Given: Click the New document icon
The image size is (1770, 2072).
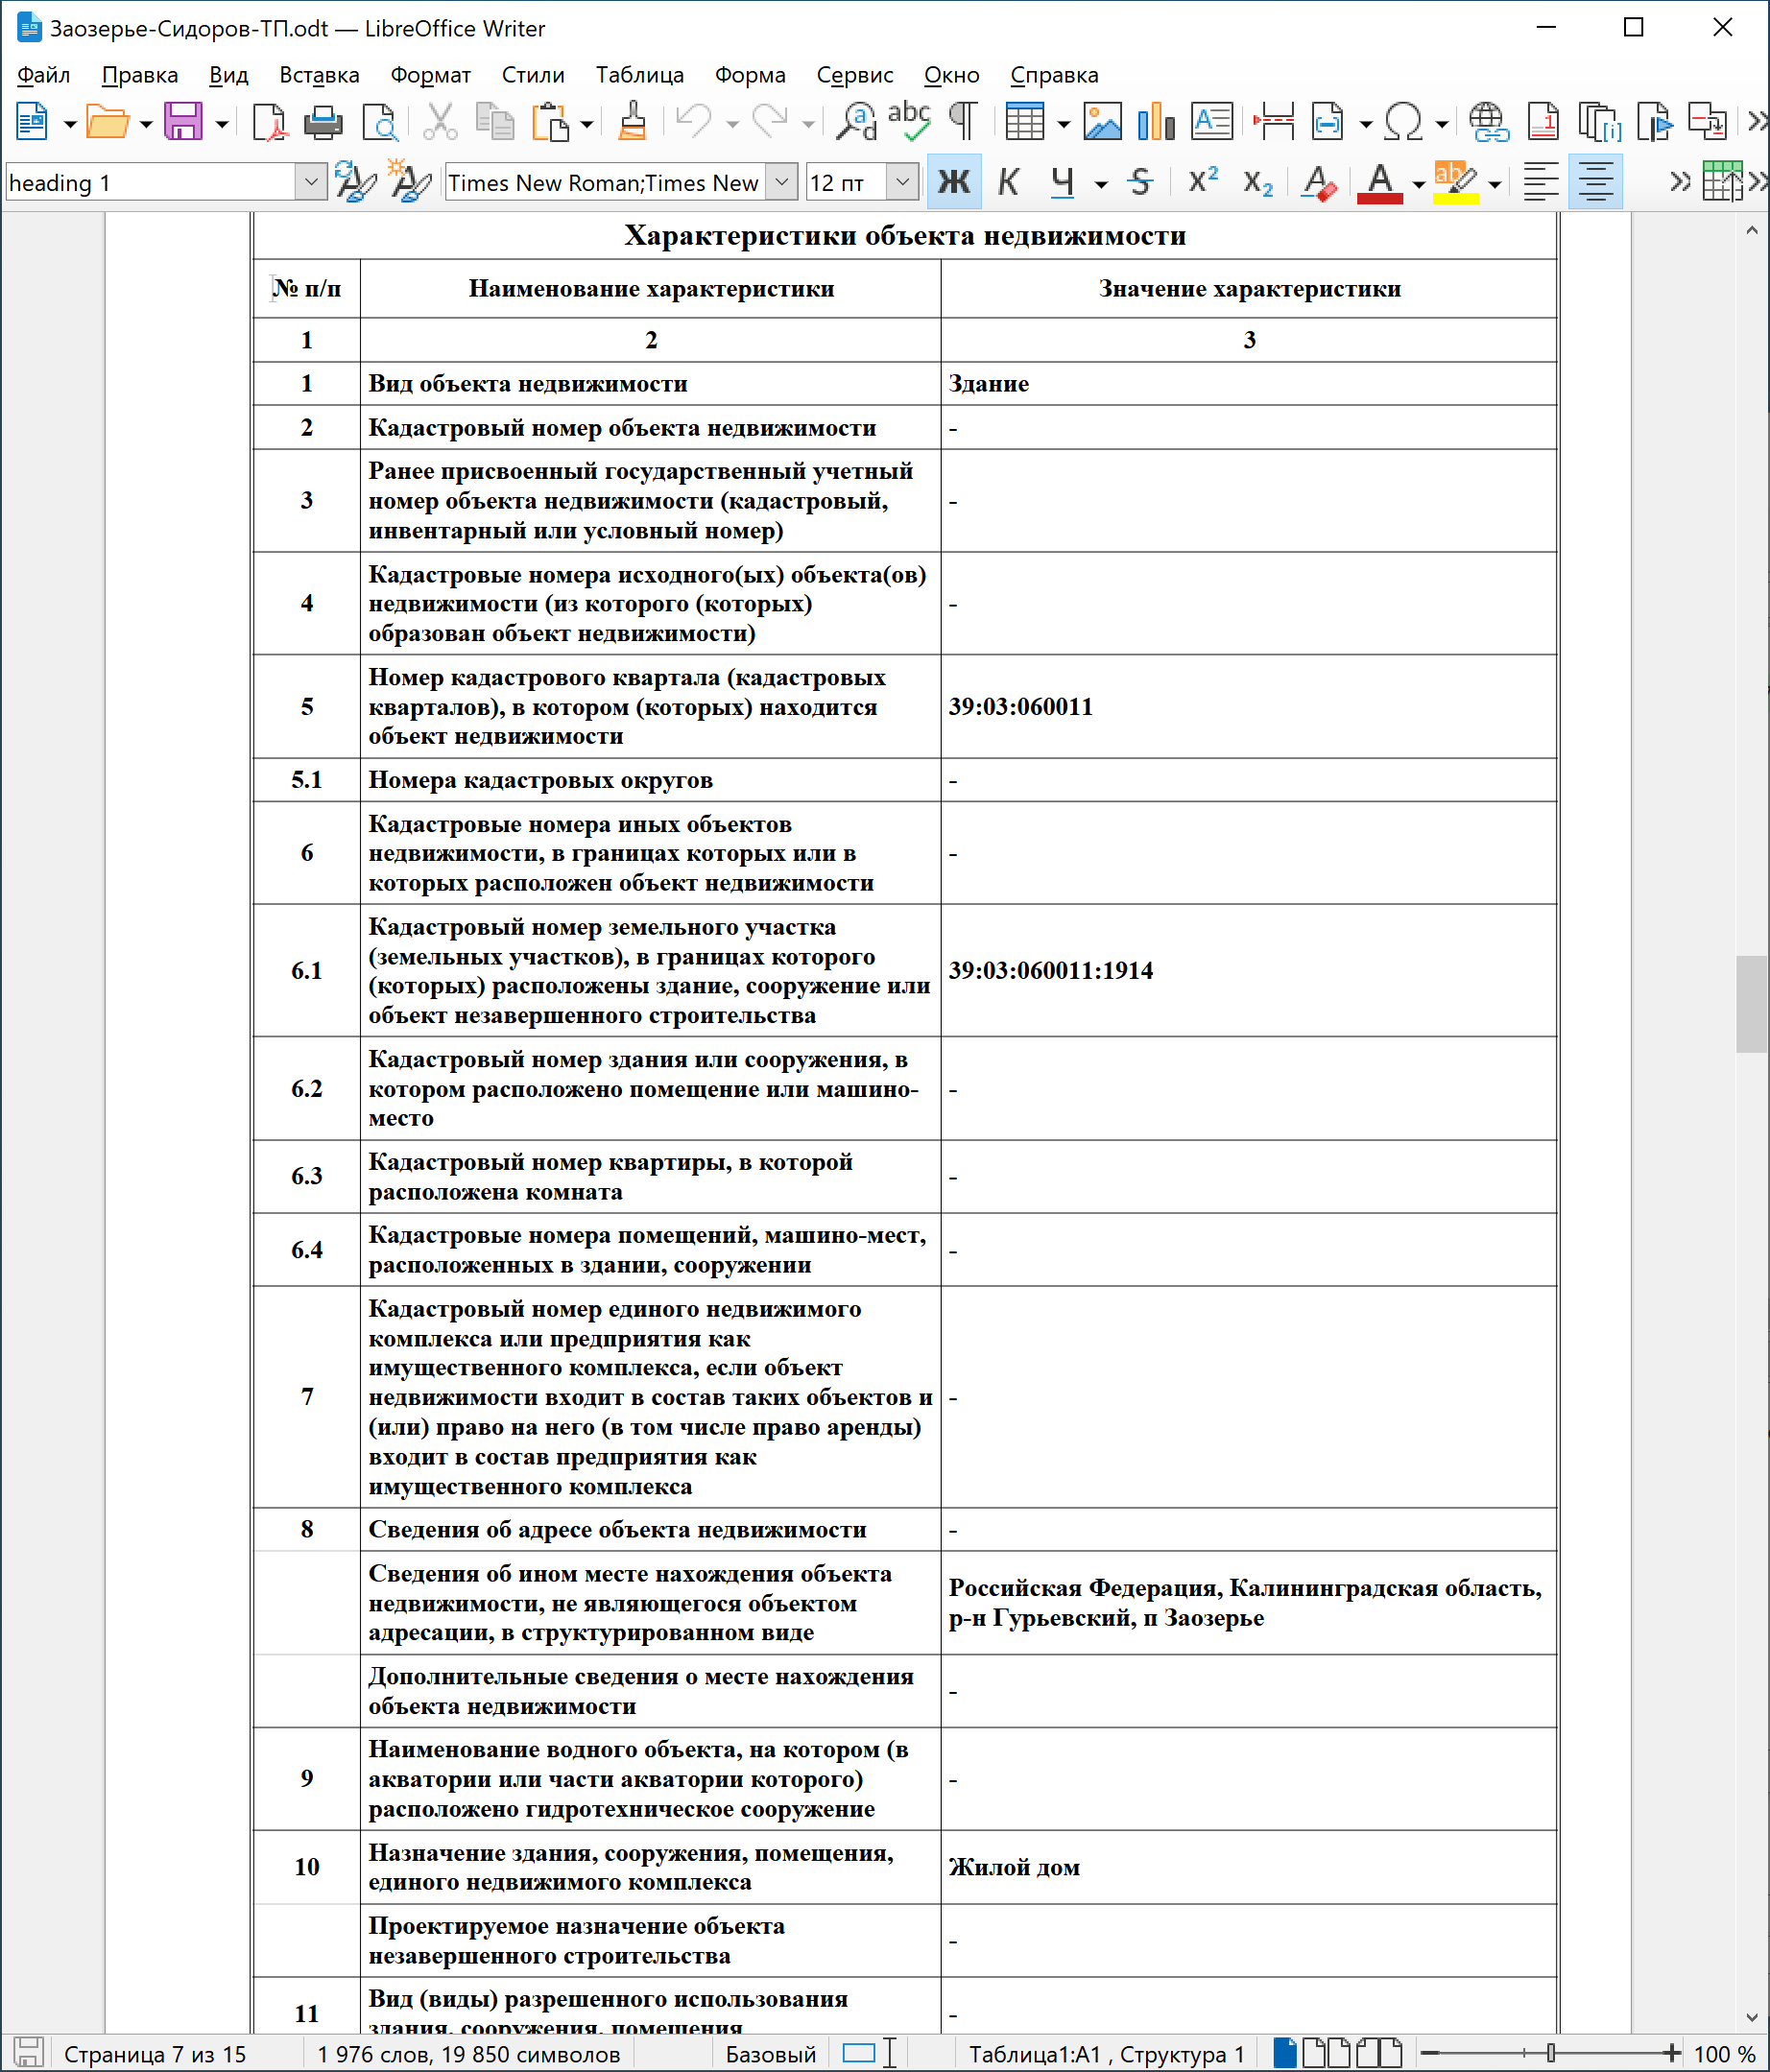Looking at the screenshot, I should tap(32, 122).
